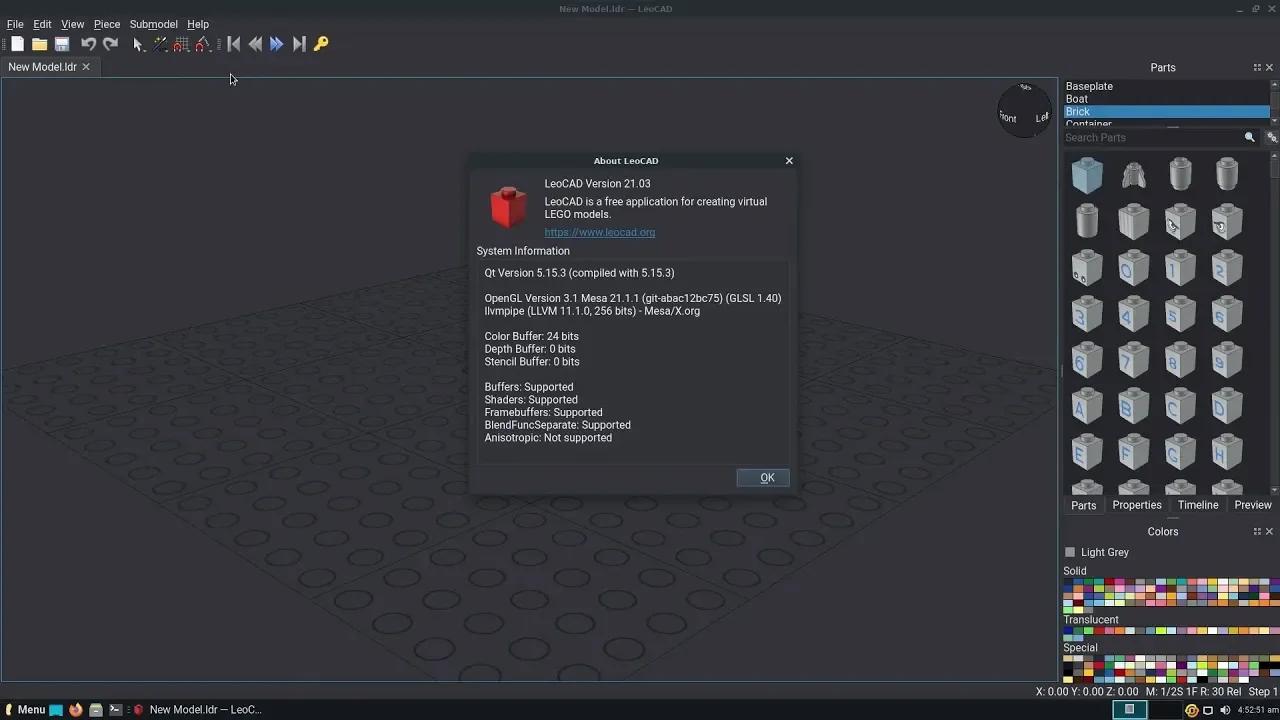Click the Save model icon
This screenshot has width=1280, height=720.
pyautogui.click(x=61, y=43)
